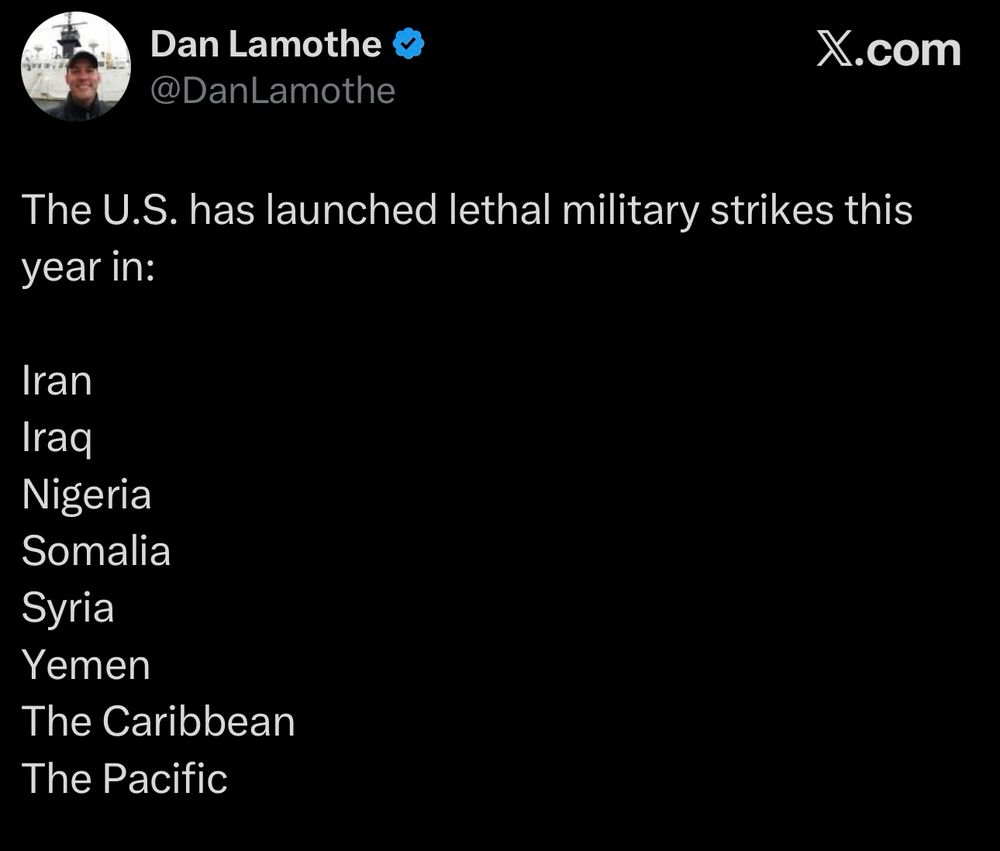Select Nigeria in the tweet list

(87, 496)
